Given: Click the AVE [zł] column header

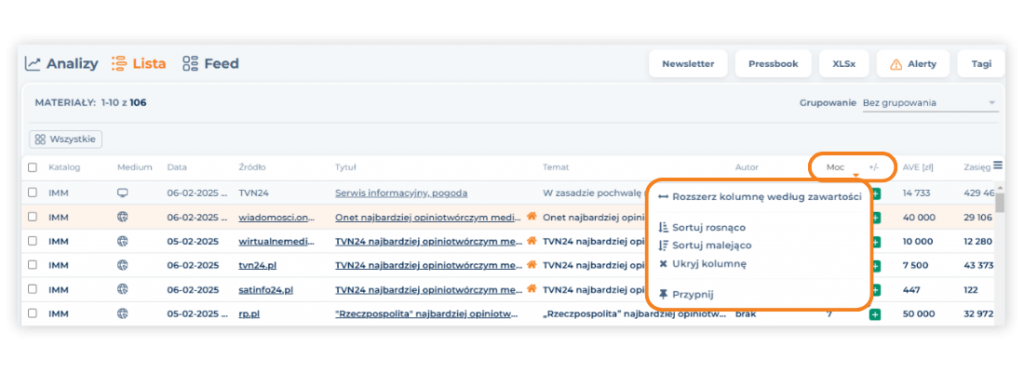Looking at the screenshot, I should (x=918, y=168).
